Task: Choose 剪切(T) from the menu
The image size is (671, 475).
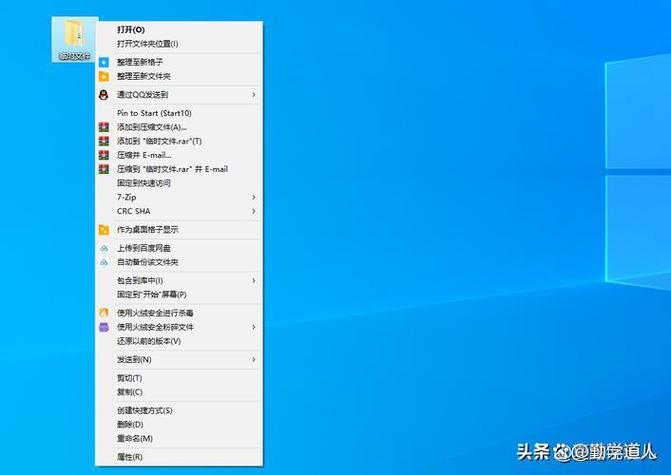Action: click(179, 378)
